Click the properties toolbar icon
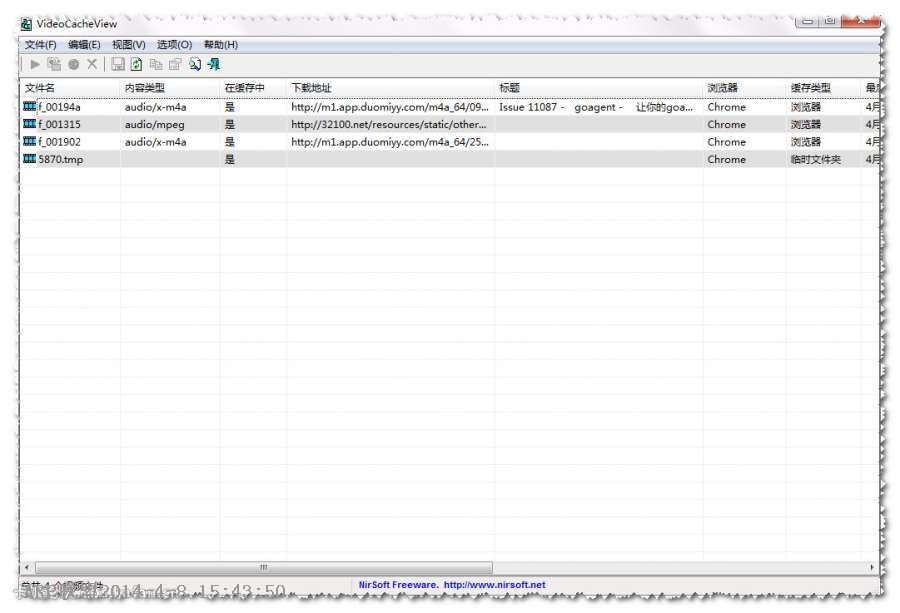This screenshot has height=613, width=900. (175, 64)
